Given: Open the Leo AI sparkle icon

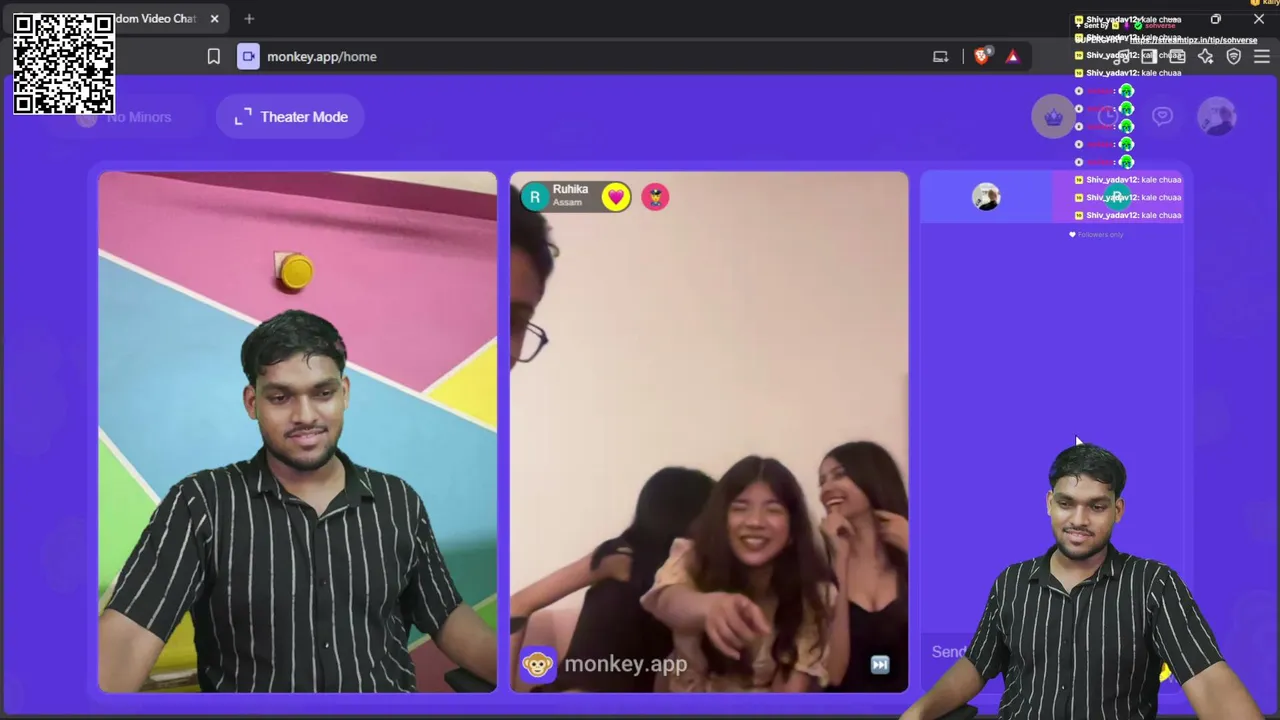Looking at the screenshot, I should [x=1205, y=57].
